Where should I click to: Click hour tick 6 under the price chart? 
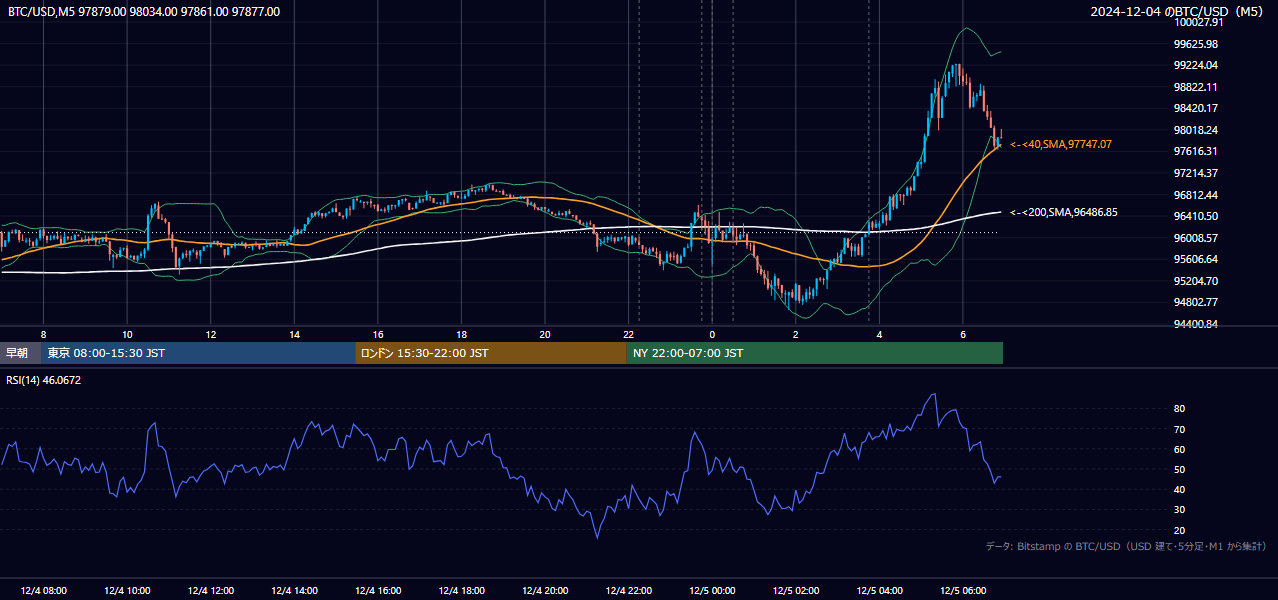(963, 334)
